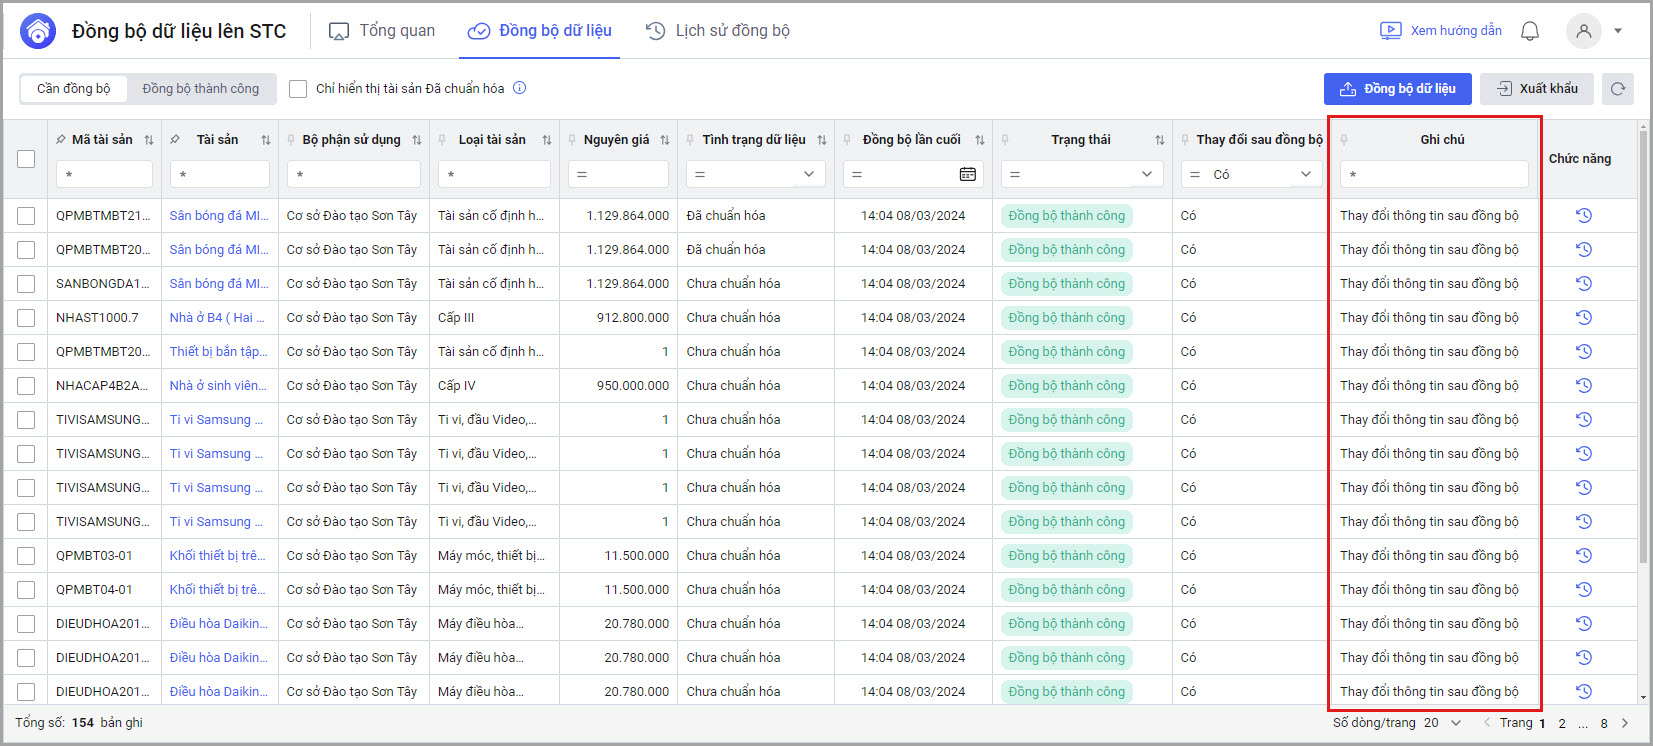
Task: Click the blue Đồng bộ dữ liệu button
Action: tap(1397, 89)
